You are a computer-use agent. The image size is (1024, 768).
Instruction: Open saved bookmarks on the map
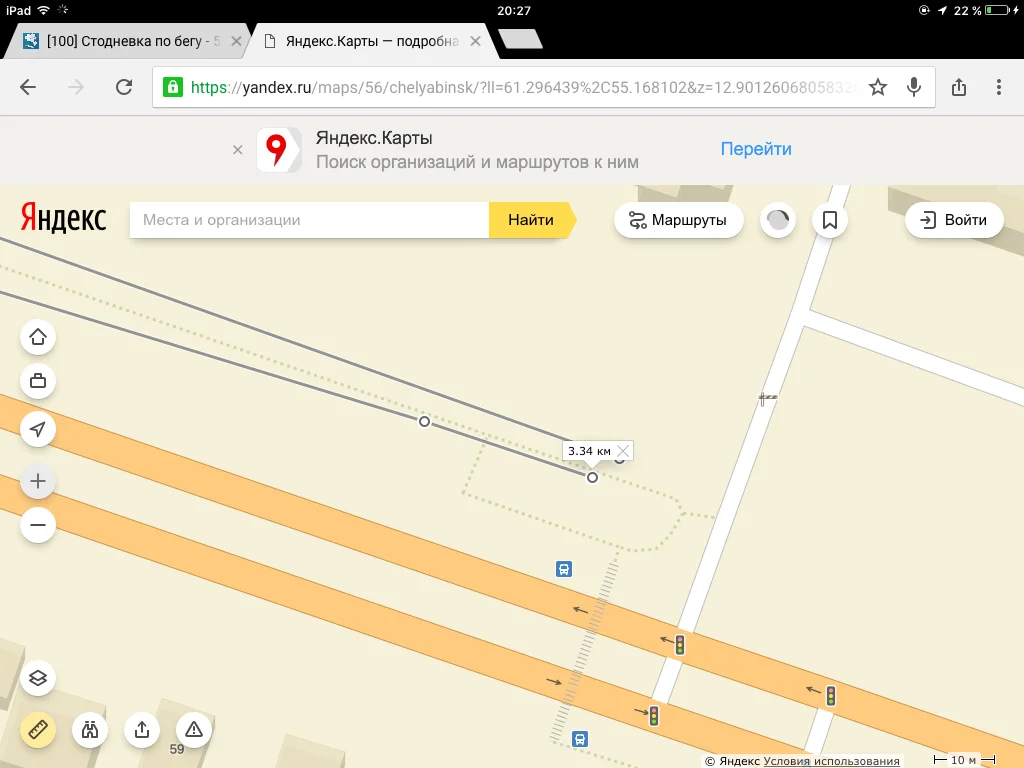coord(829,220)
